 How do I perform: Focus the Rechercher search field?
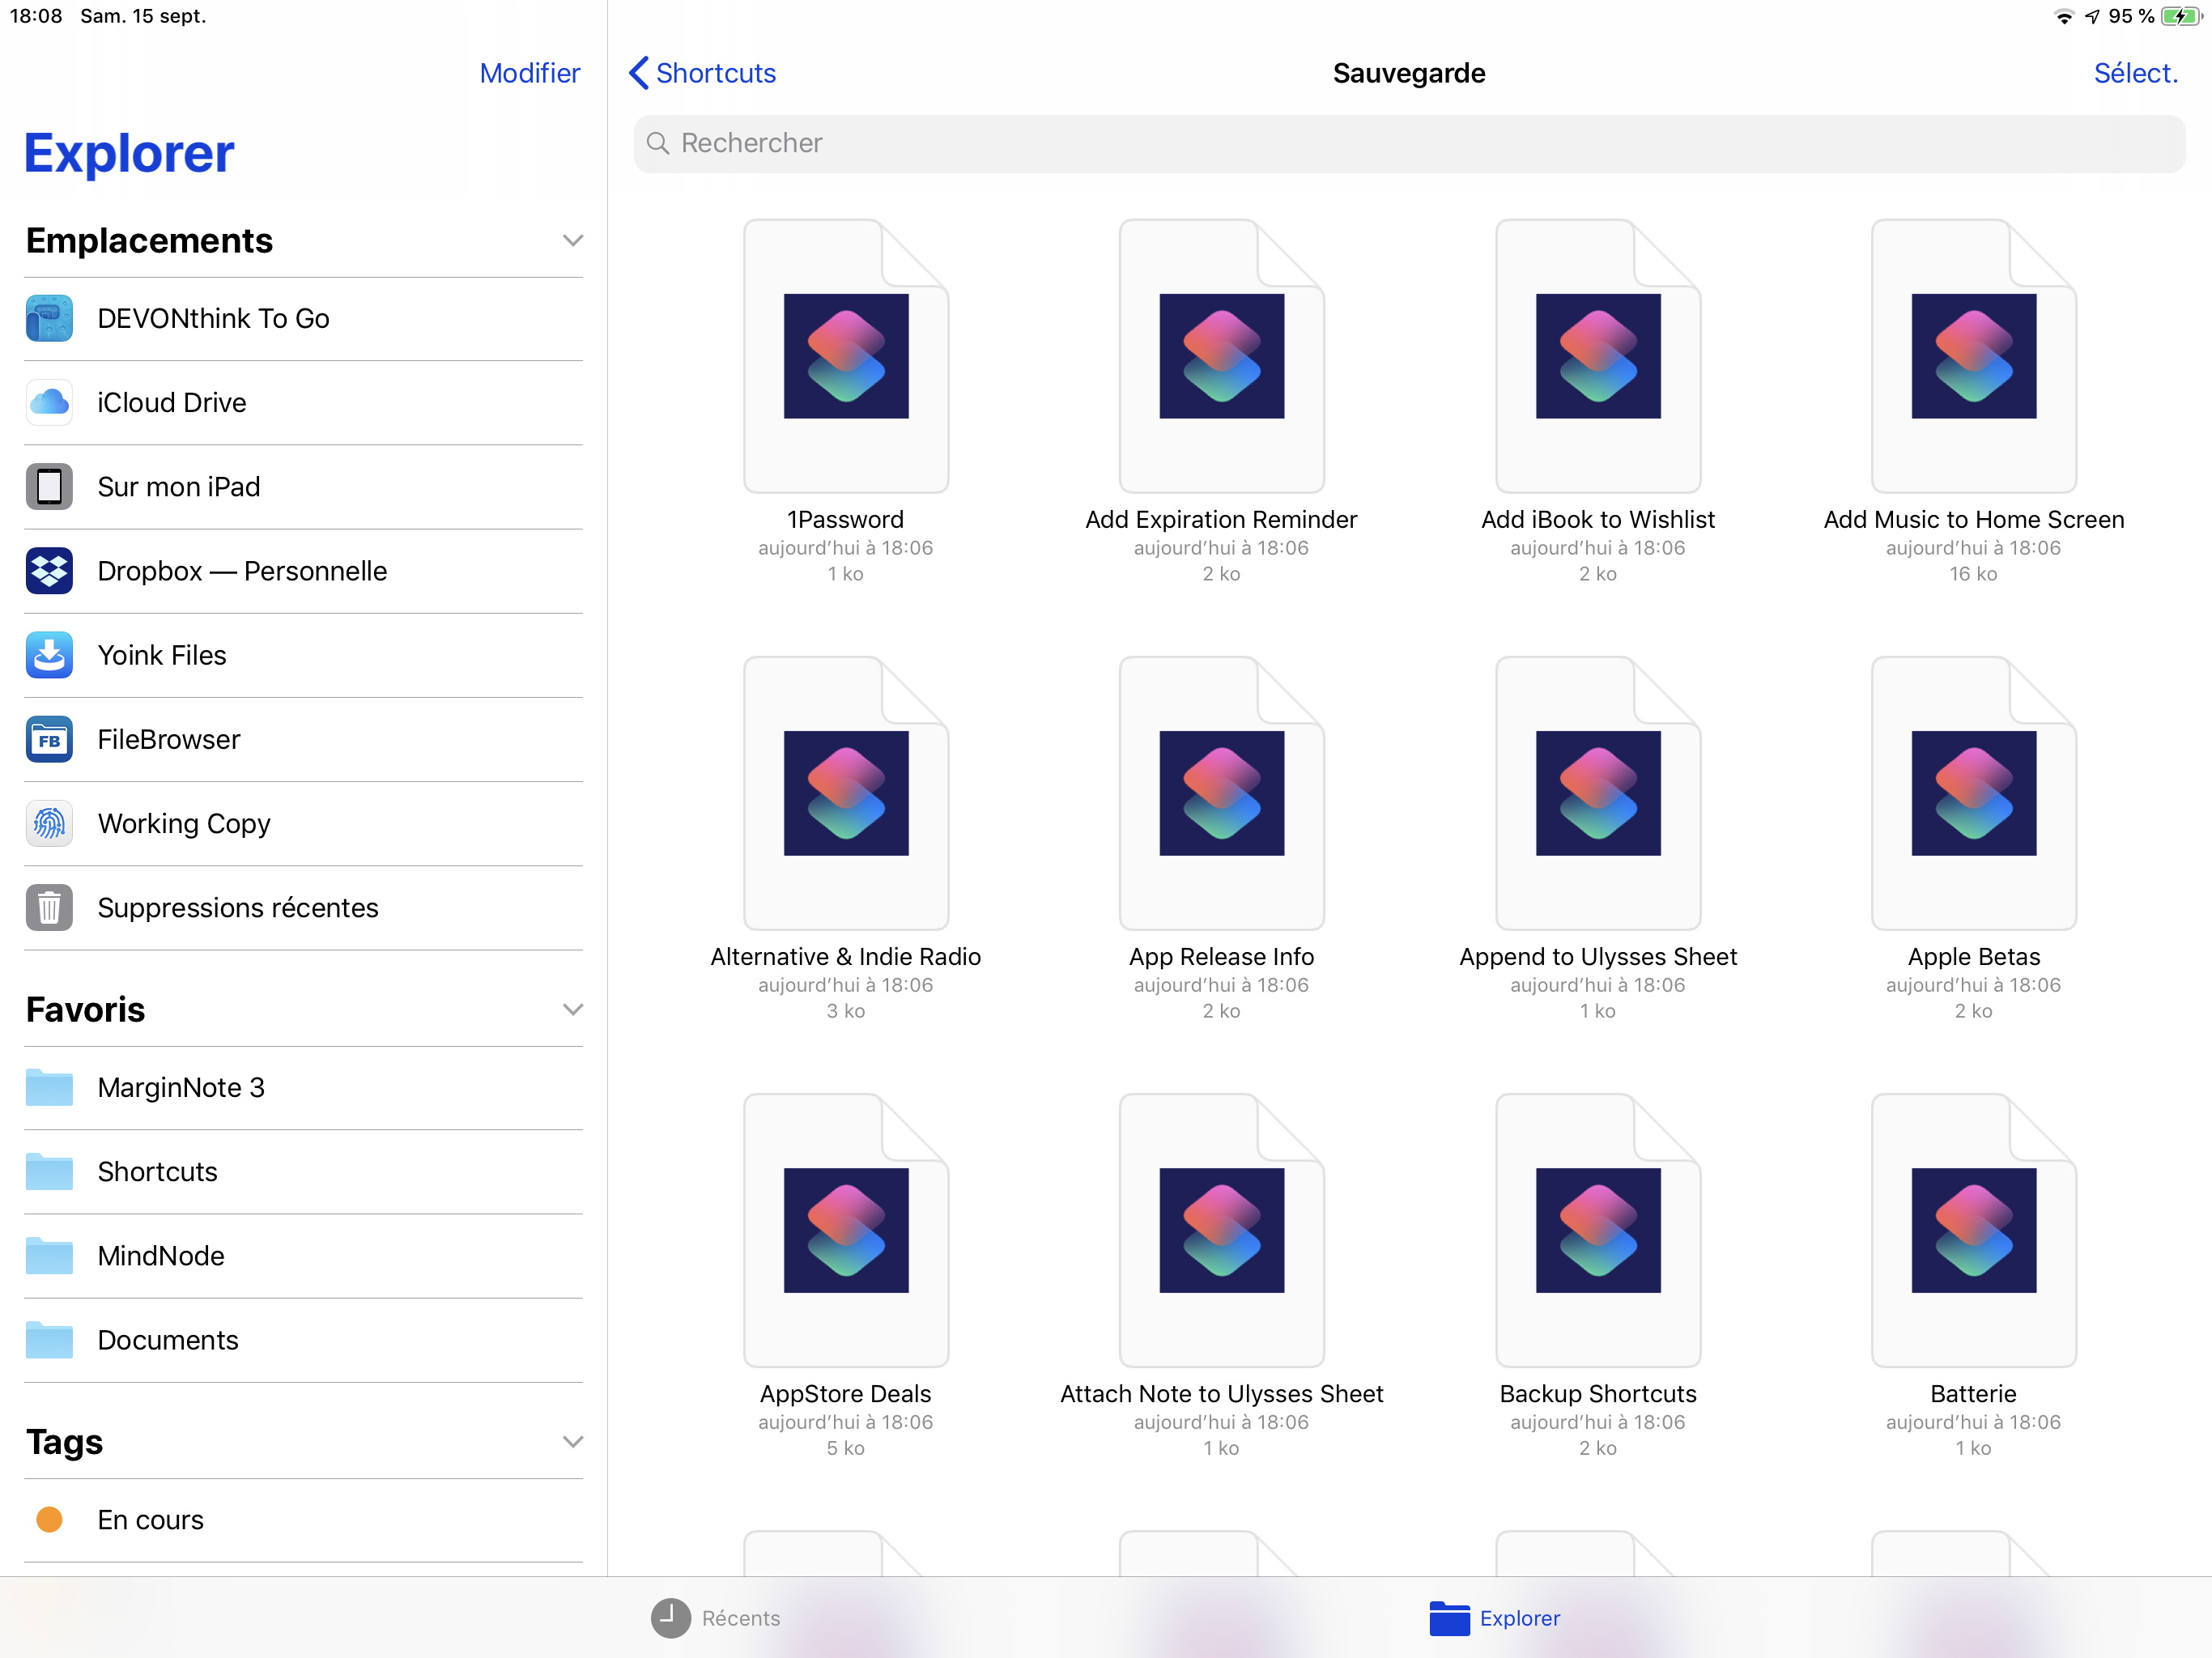pyautogui.click(x=1408, y=143)
